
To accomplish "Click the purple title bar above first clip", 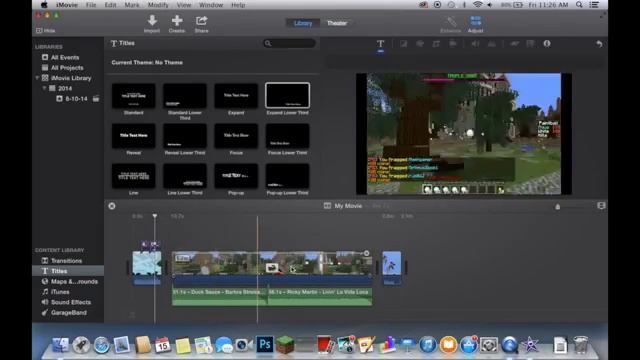I will pyautogui.click(x=150, y=245).
